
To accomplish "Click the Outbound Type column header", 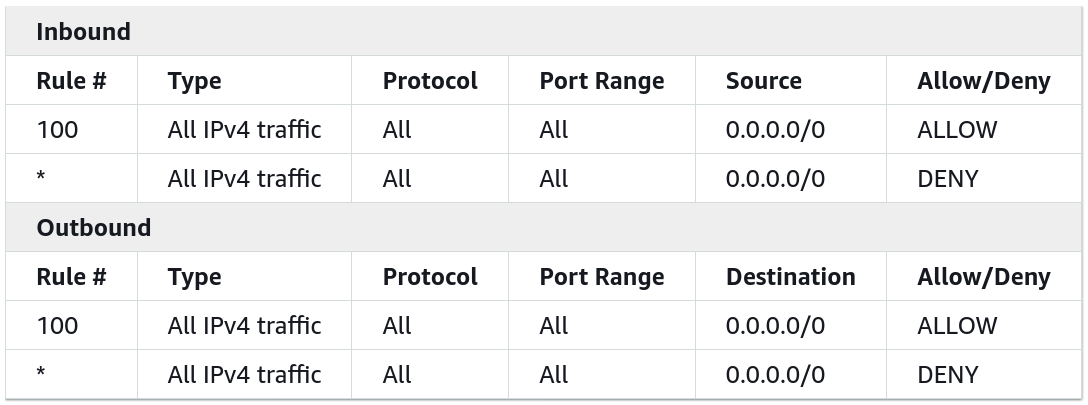I will click(x=194, y=277).
